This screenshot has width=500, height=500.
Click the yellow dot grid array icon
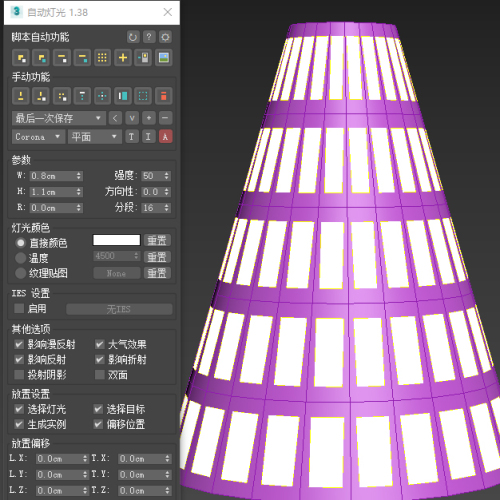pyautogui.click(x=102, y=58)
